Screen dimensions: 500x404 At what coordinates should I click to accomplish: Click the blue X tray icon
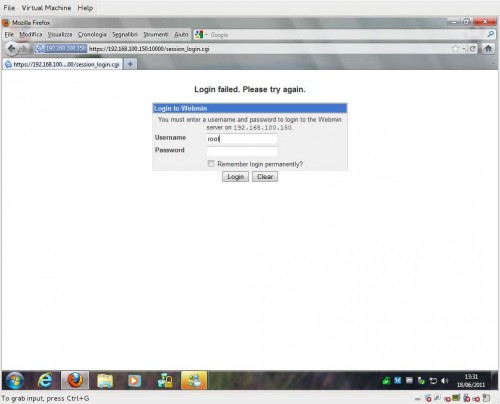(398, 380)
